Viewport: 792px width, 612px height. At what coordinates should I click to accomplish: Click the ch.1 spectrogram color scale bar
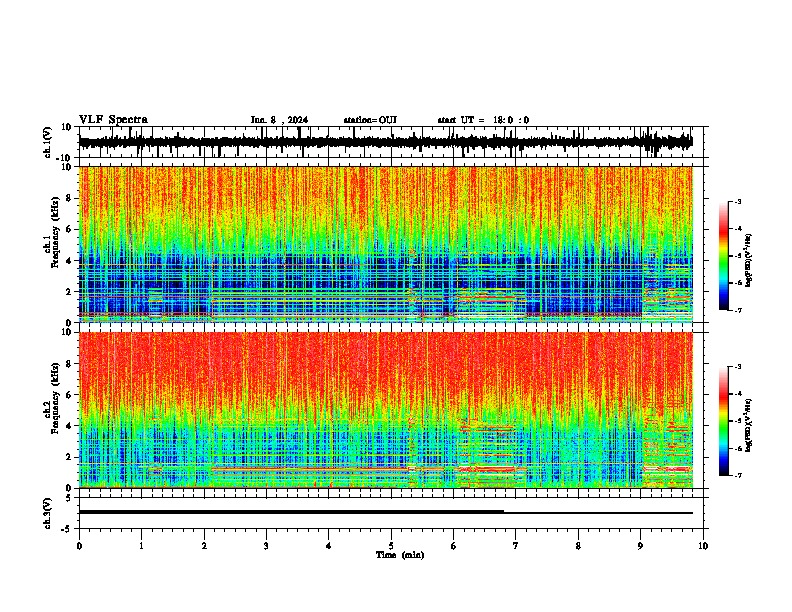coord(723,256)
